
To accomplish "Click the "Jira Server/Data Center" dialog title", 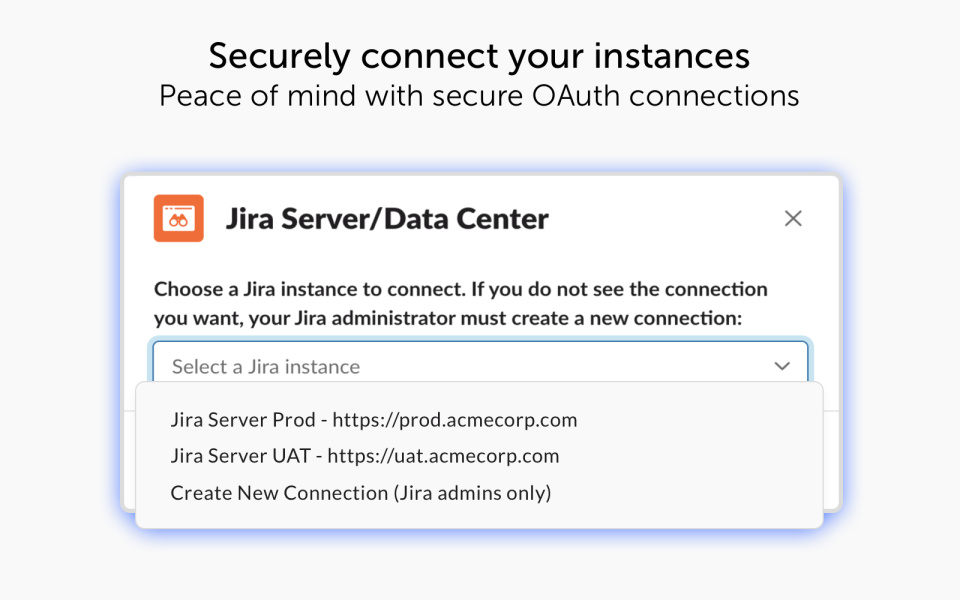I will tap(388, 218).
